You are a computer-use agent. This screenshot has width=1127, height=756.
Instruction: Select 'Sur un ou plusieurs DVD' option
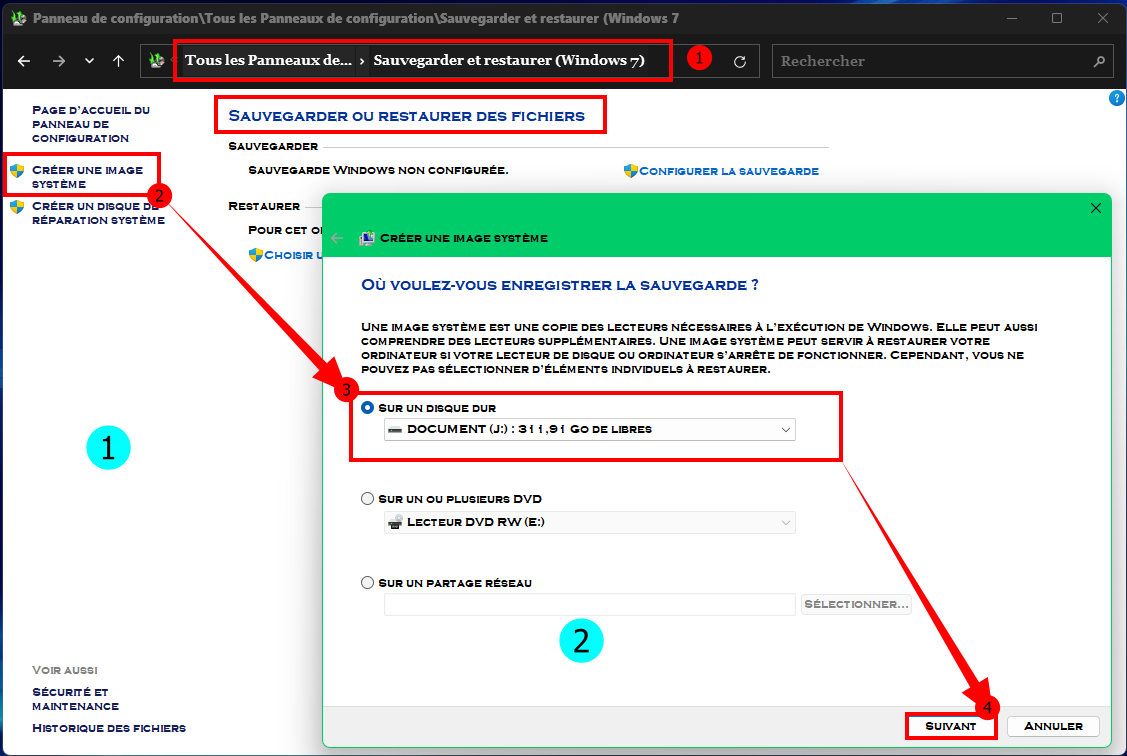pyautogui.click(x=367, y=499)
